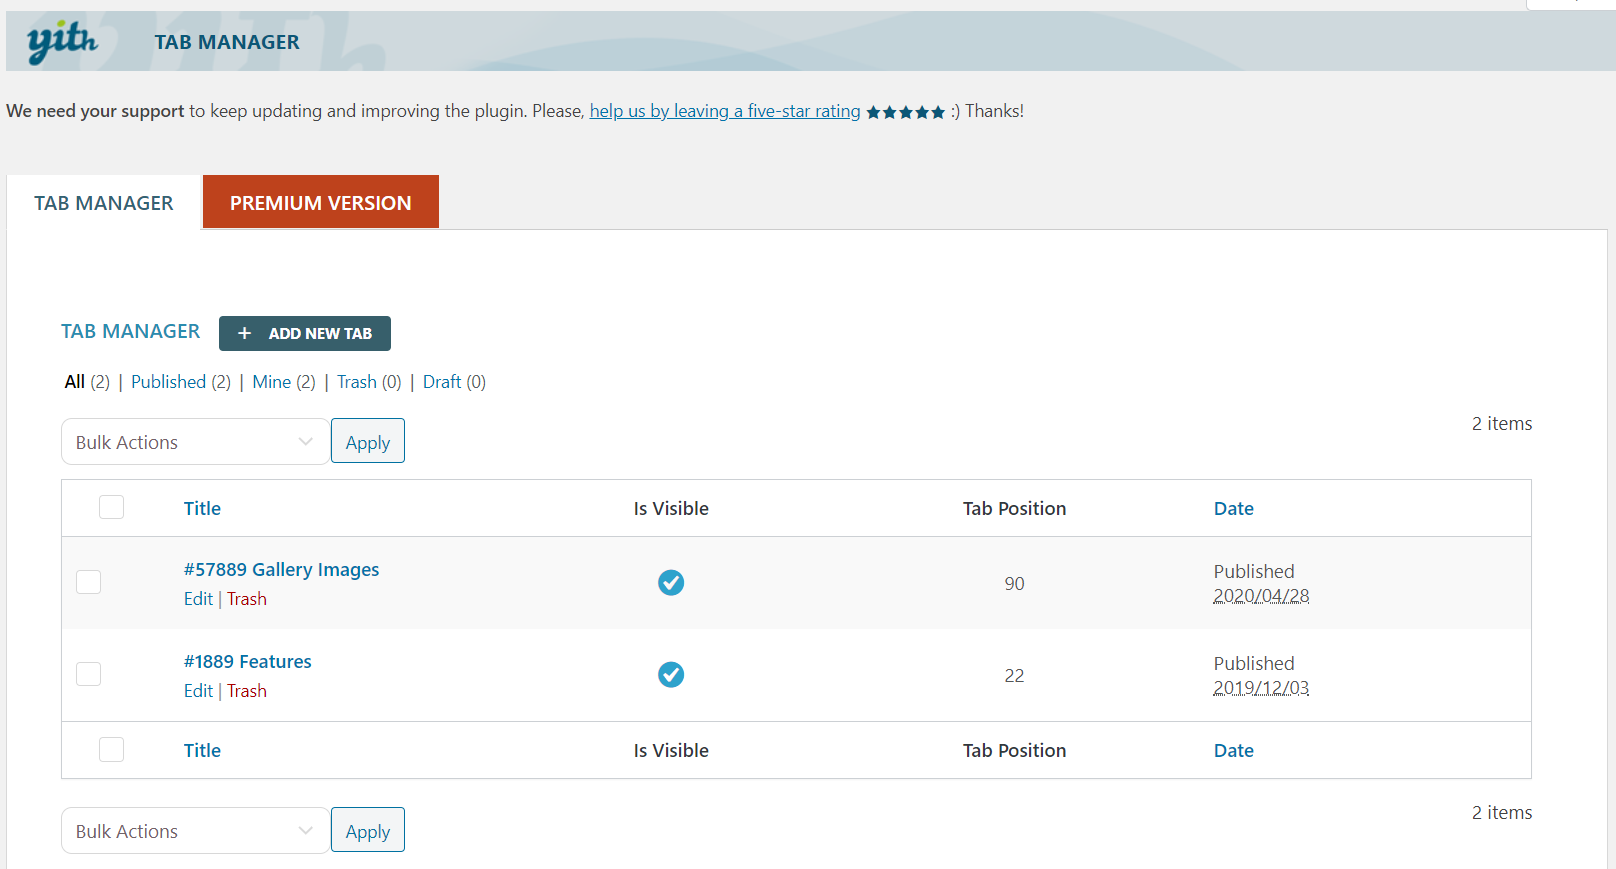Click the Tab Position value 90
The width and height of the screenshot is (1616, 869).
pyautogui.click(x=1014, y=583)
